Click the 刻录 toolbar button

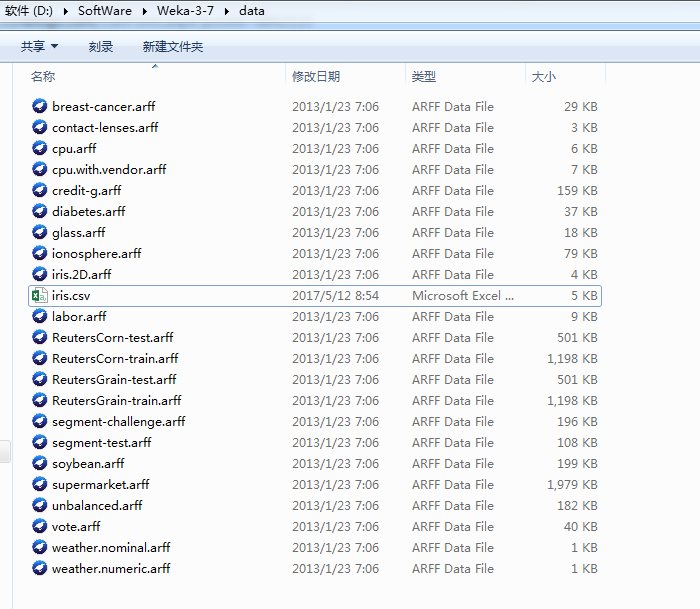pos(100,46)
